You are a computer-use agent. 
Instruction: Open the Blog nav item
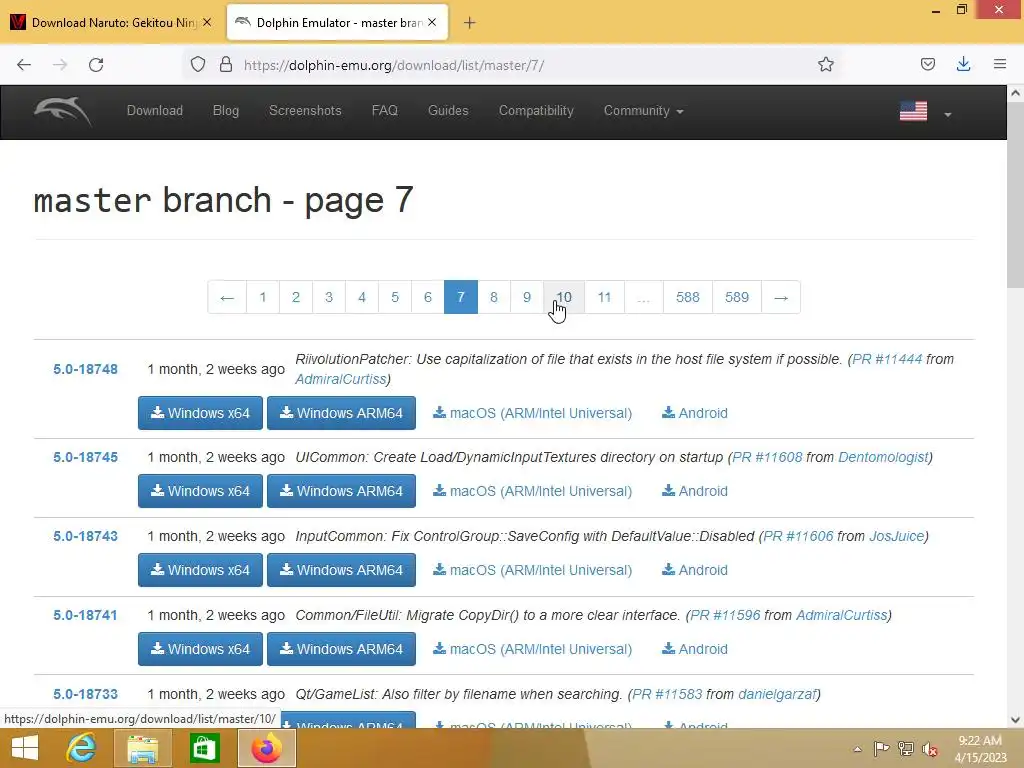(x=226, y=110)
